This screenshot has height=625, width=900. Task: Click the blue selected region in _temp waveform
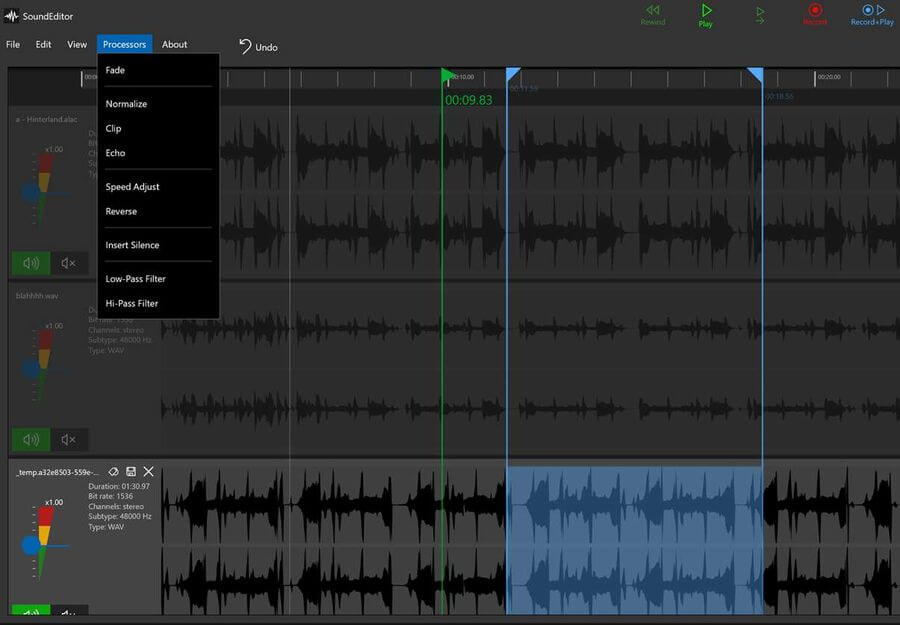[x=634, y=539]
